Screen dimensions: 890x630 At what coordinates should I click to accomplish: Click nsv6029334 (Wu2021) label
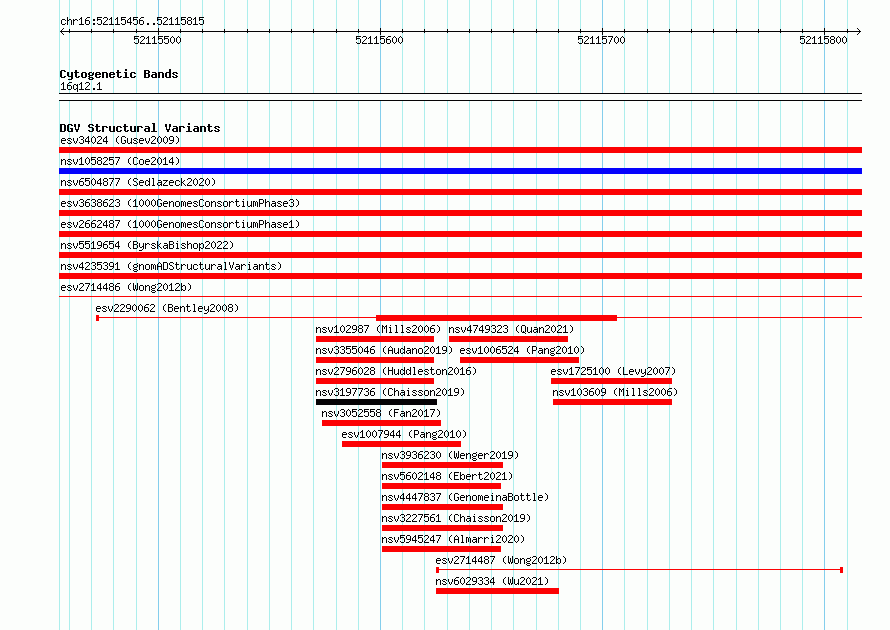pyautogui.click(x=492, y=581)
